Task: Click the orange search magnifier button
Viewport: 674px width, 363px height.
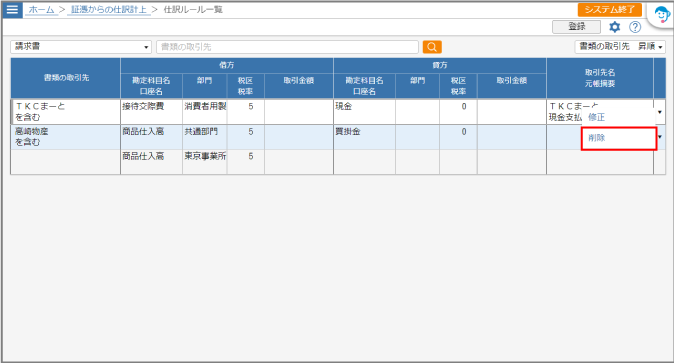Action: [432, 47]
